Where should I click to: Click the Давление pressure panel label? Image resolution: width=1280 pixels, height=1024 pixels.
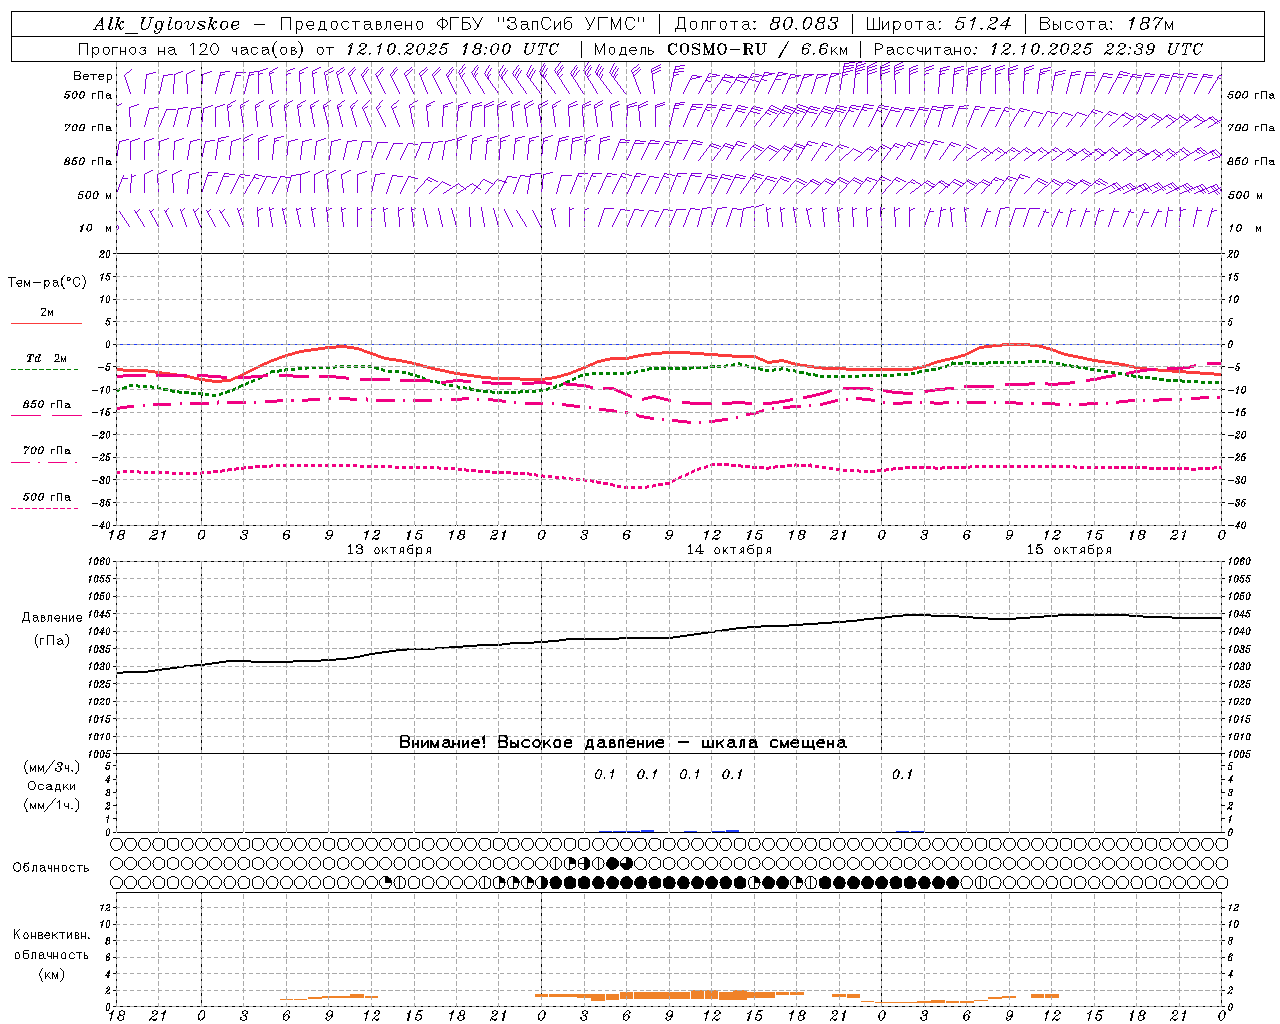tap(52, 618)
